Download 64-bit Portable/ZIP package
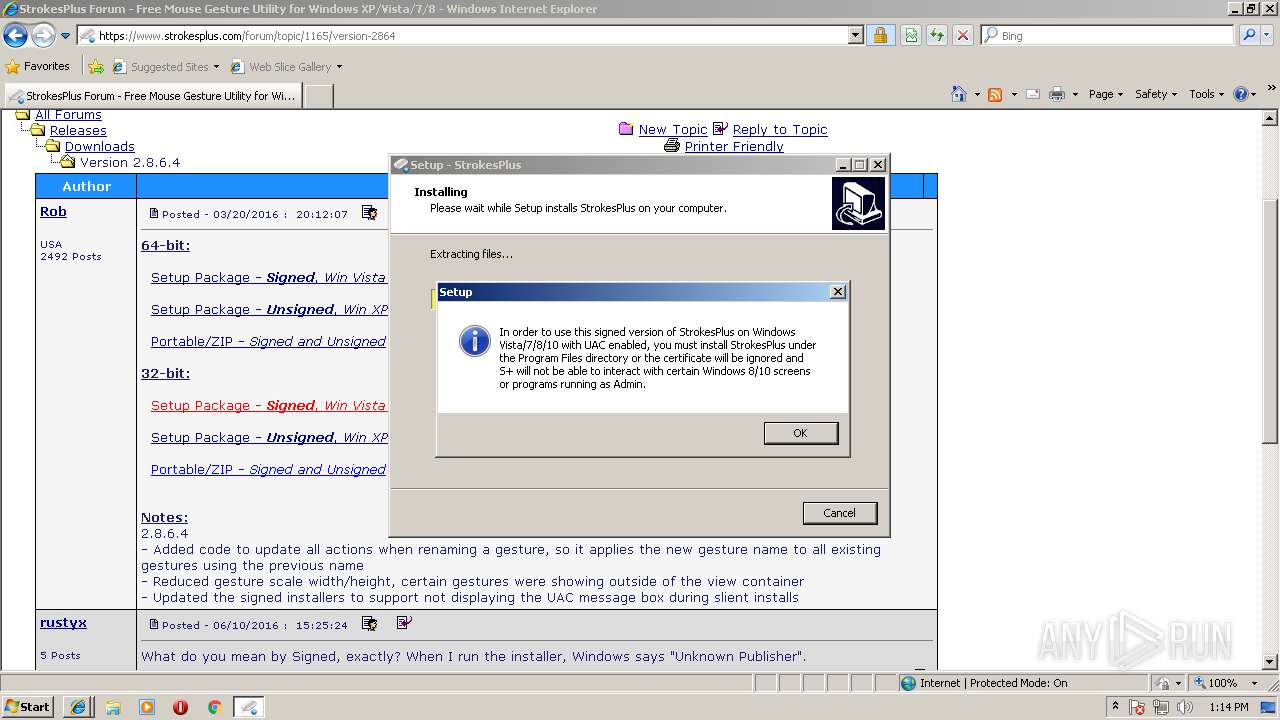The height and width of the screenshot is (720, 1280). coord(268,341)
